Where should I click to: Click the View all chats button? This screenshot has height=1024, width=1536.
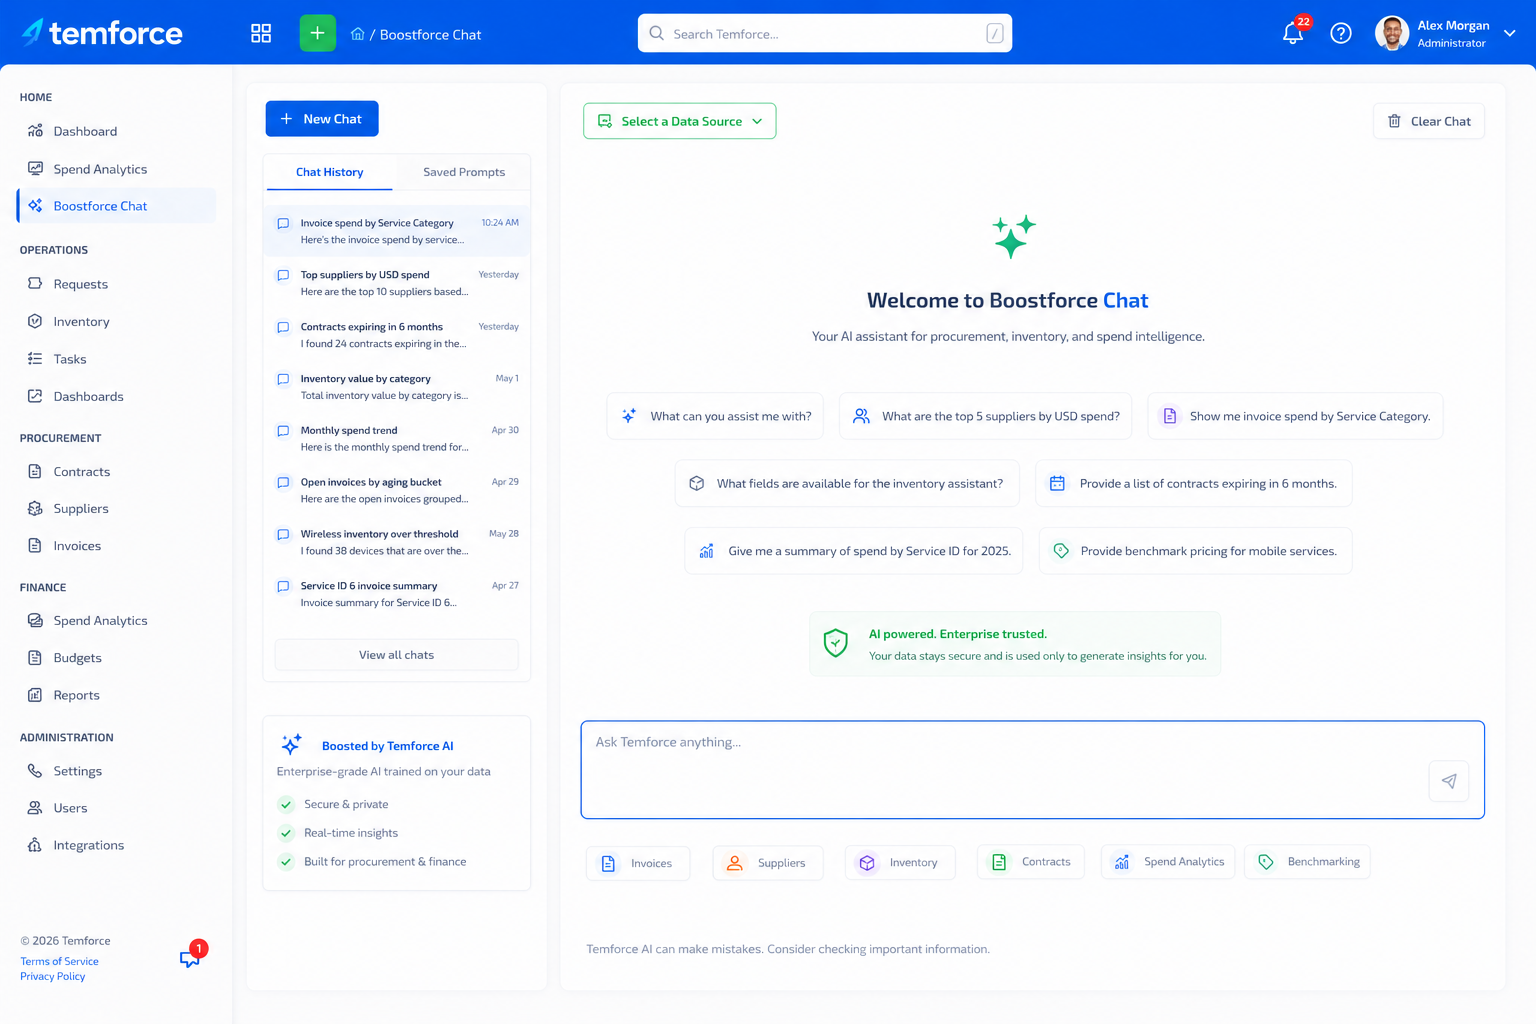point(397,655)
